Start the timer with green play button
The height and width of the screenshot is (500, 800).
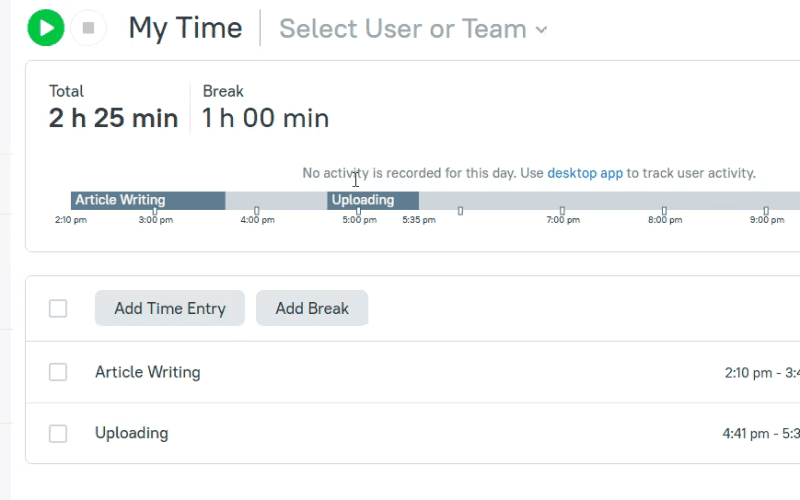pos(46,28)
